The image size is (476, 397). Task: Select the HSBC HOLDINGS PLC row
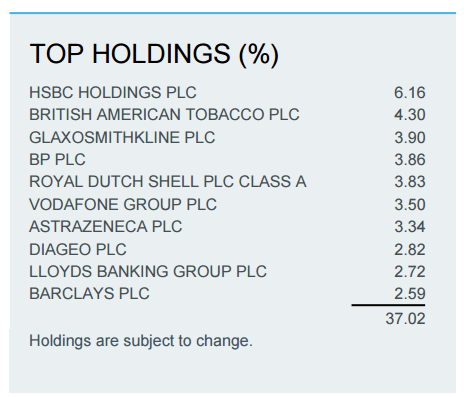(227, 92)
